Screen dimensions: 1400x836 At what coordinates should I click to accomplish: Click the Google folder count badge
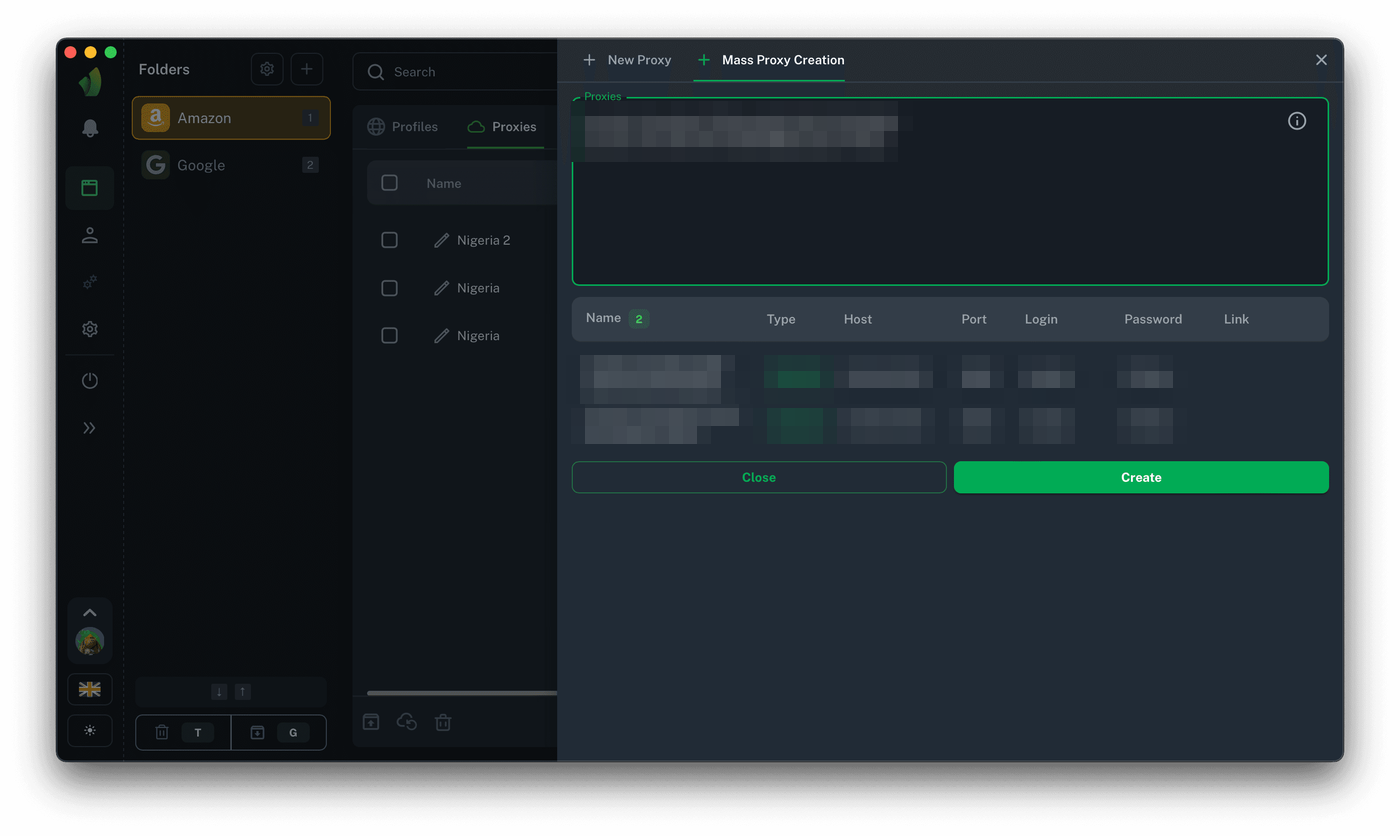pos(310,165)
